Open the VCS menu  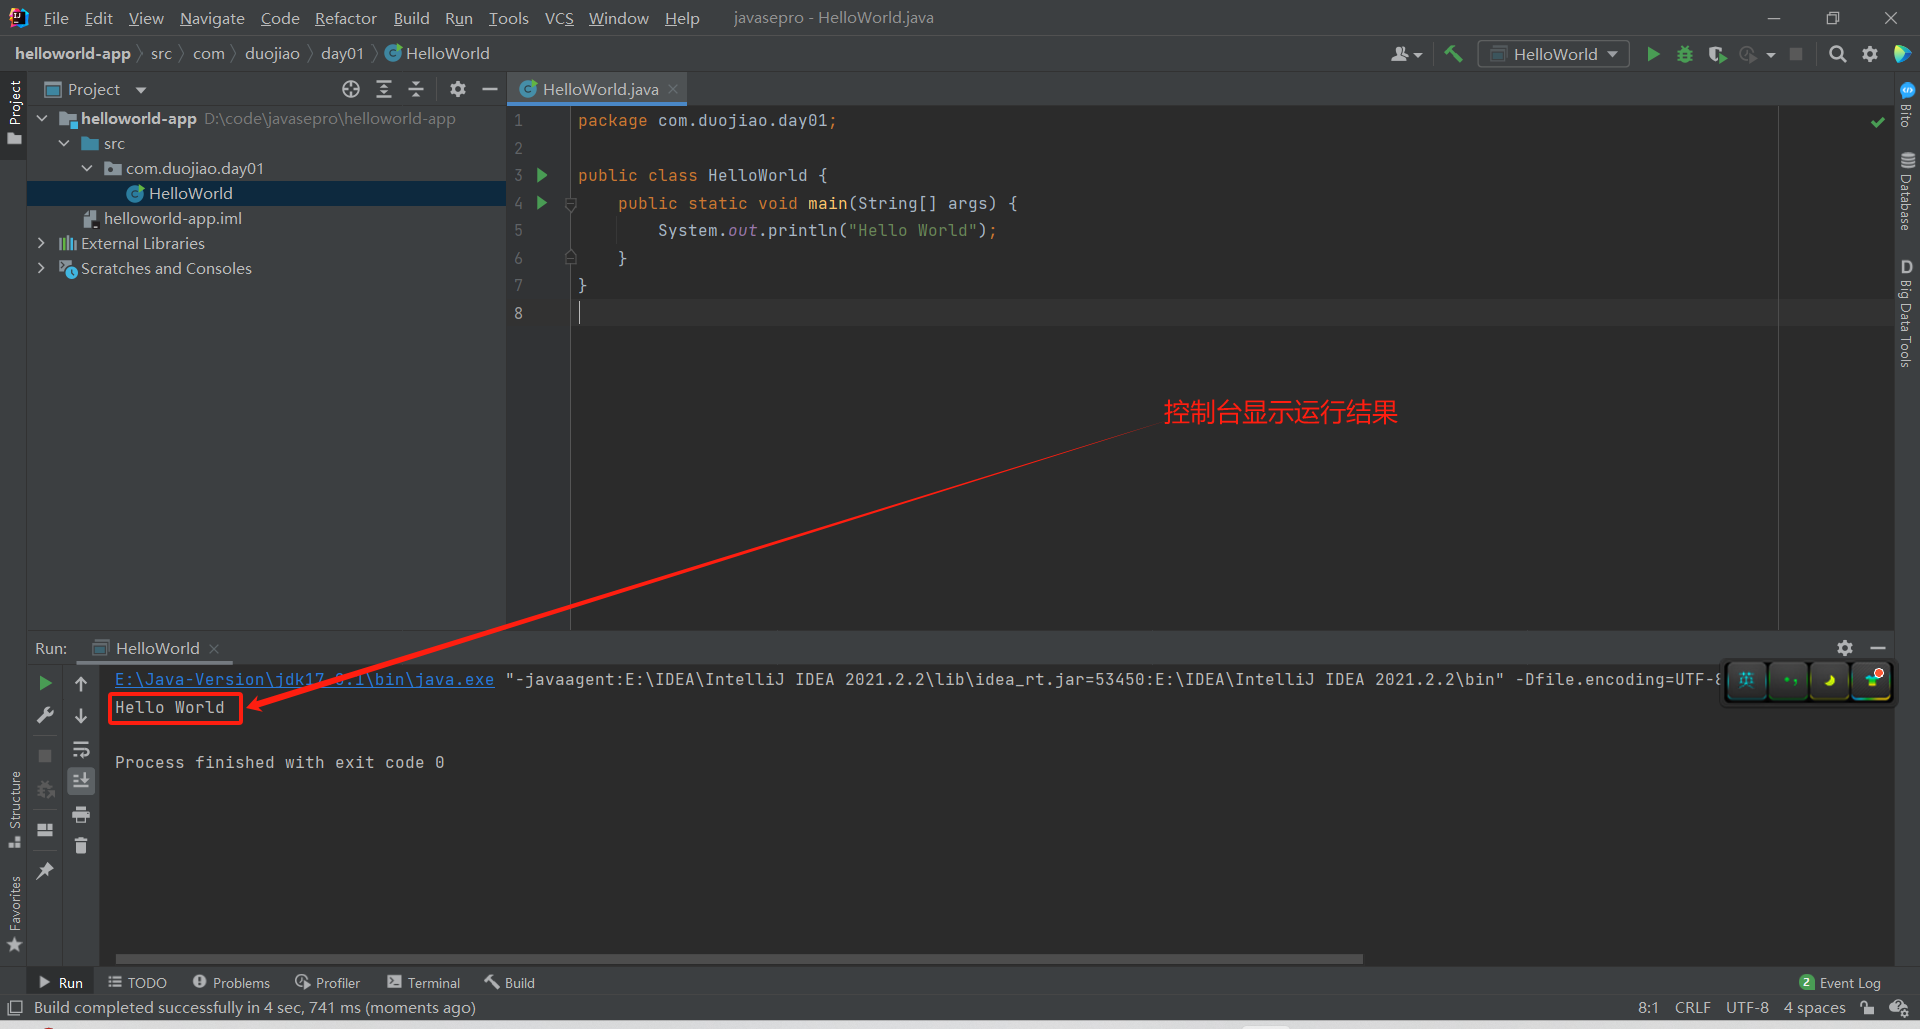(559, 18)
